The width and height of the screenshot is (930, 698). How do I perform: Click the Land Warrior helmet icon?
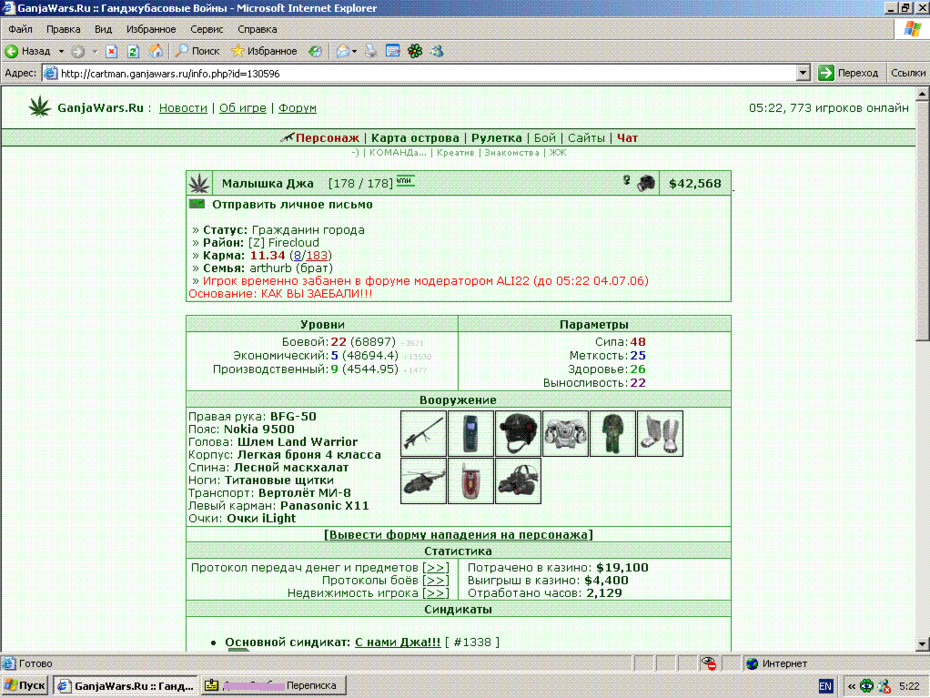[x=518, y=434]
